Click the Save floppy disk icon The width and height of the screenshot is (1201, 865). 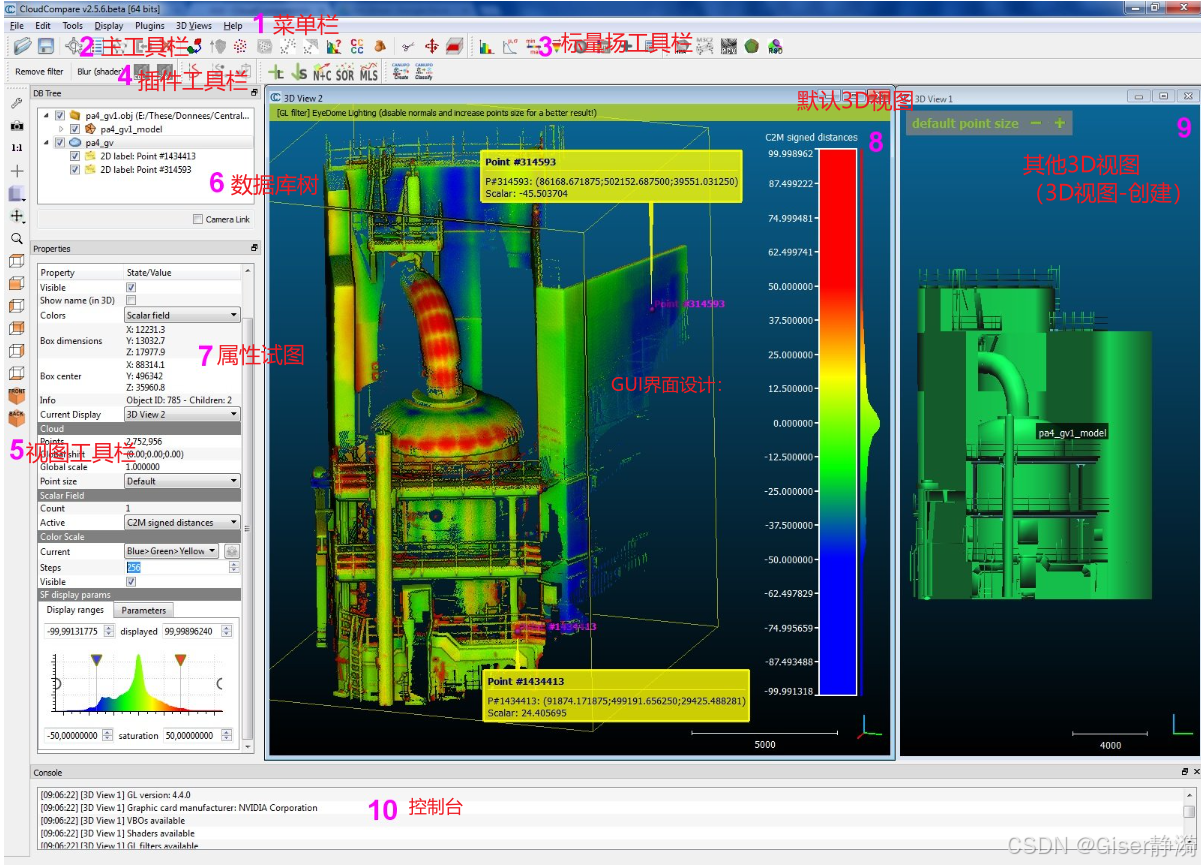pos(46,46)
